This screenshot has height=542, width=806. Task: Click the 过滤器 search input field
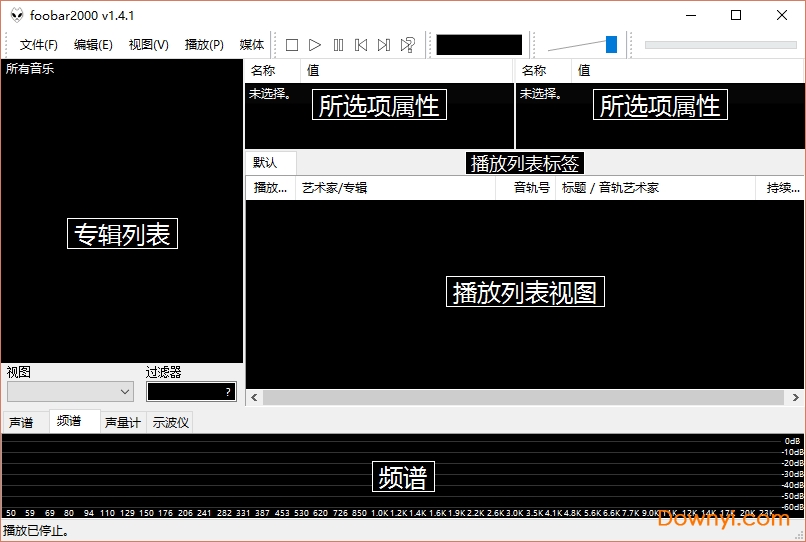click(191, 392)
